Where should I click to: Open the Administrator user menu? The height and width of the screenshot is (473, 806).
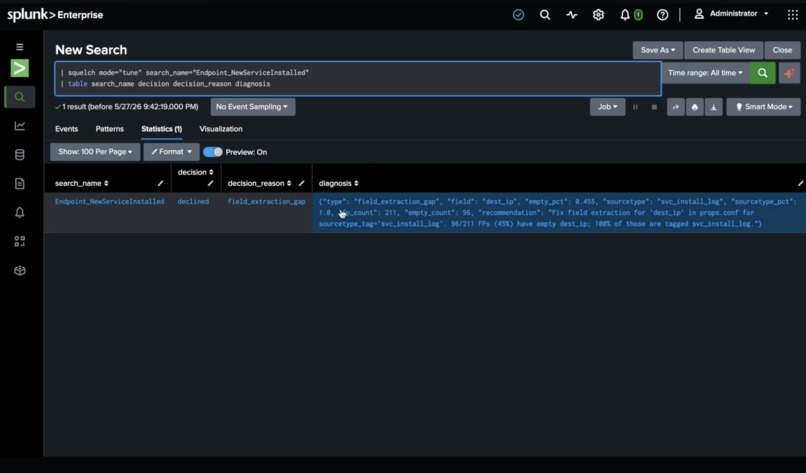[731, 14]
